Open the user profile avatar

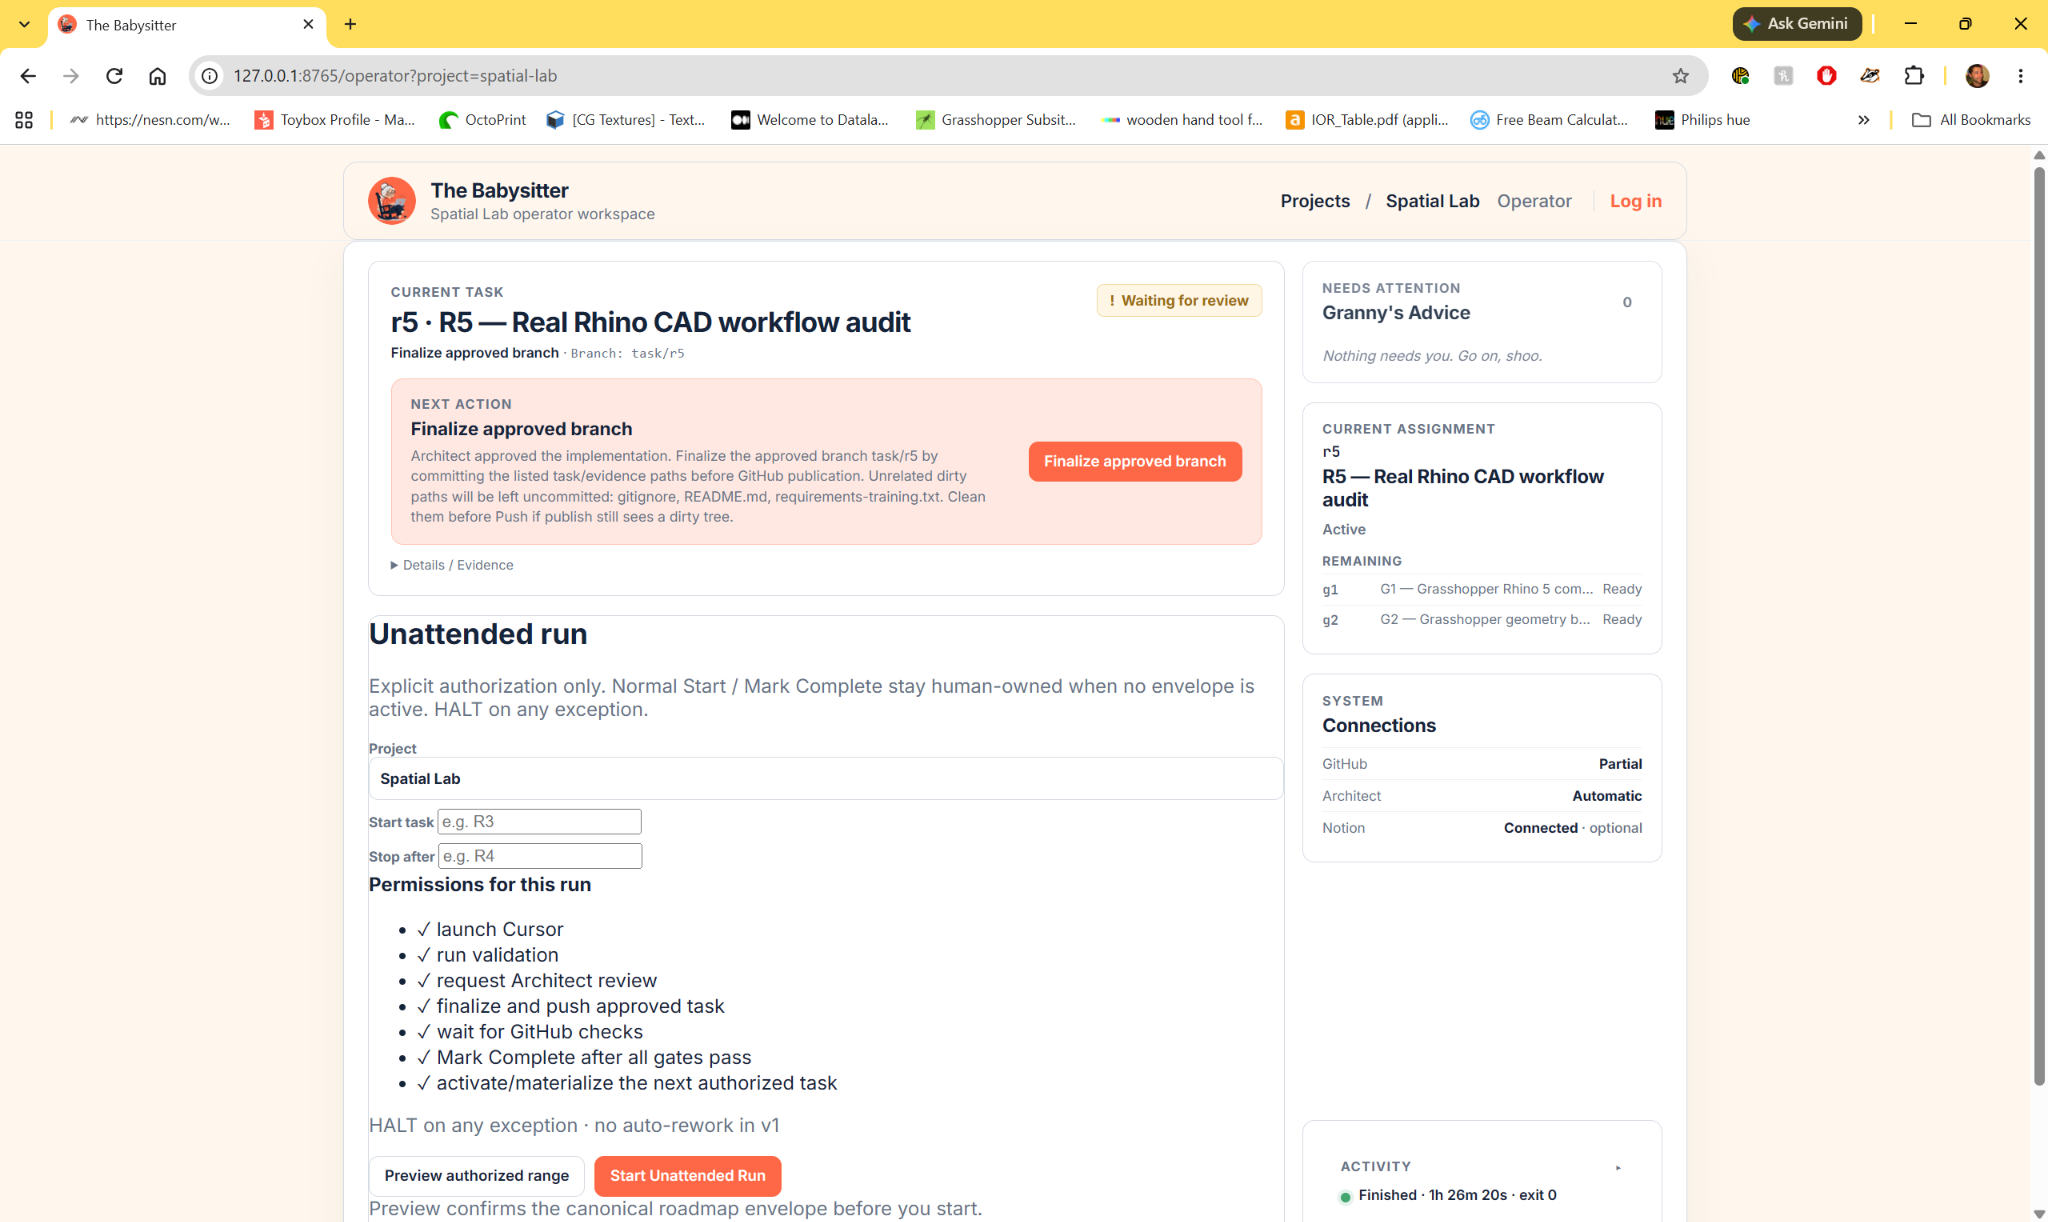1977,76
